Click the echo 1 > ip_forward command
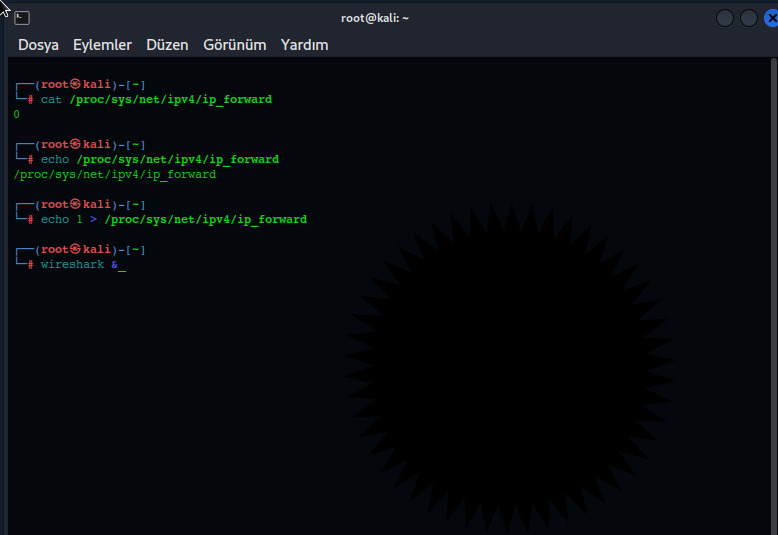Viewport: 778px width, 535px height. pyautogui.click(x=174, y=219)
